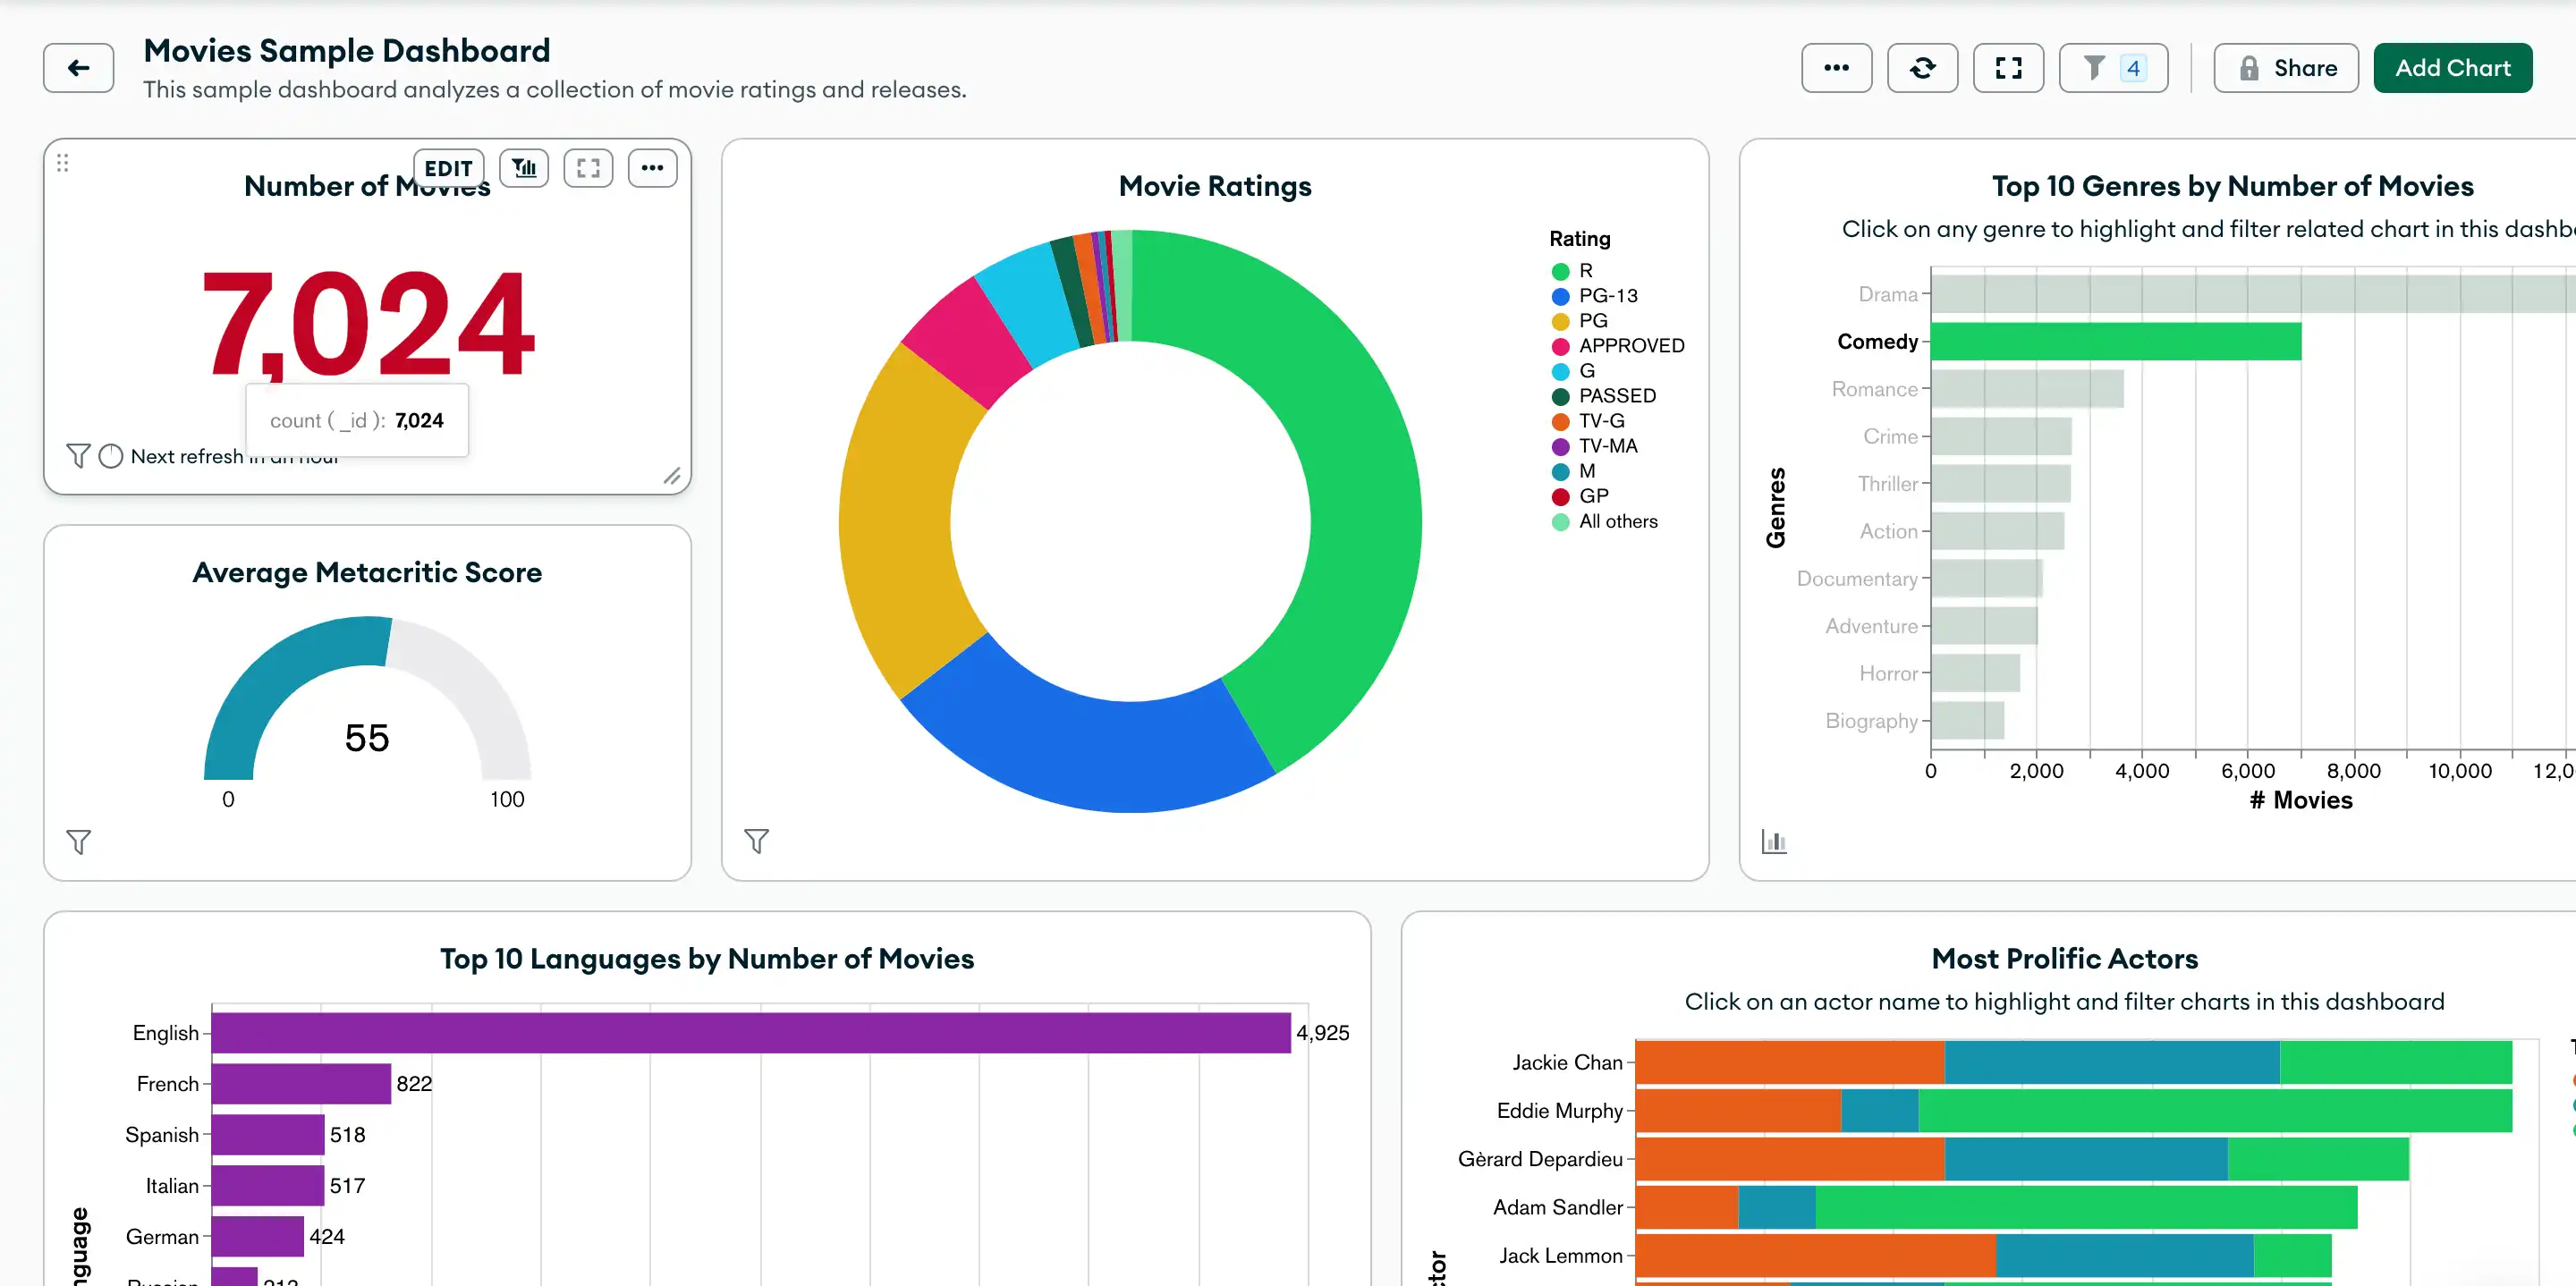Click the scheduled refresh indicator on Number of Movies card
Viewport: 2576px width, 1286px height.
click(x=110, y=456)
